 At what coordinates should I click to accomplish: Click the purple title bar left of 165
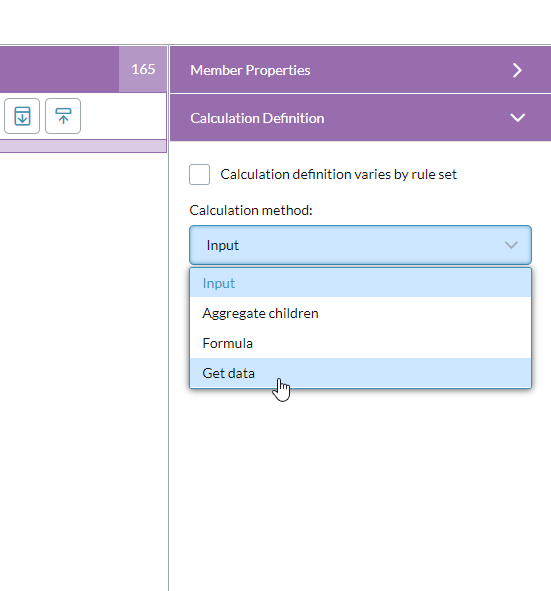tap(60, 69)
